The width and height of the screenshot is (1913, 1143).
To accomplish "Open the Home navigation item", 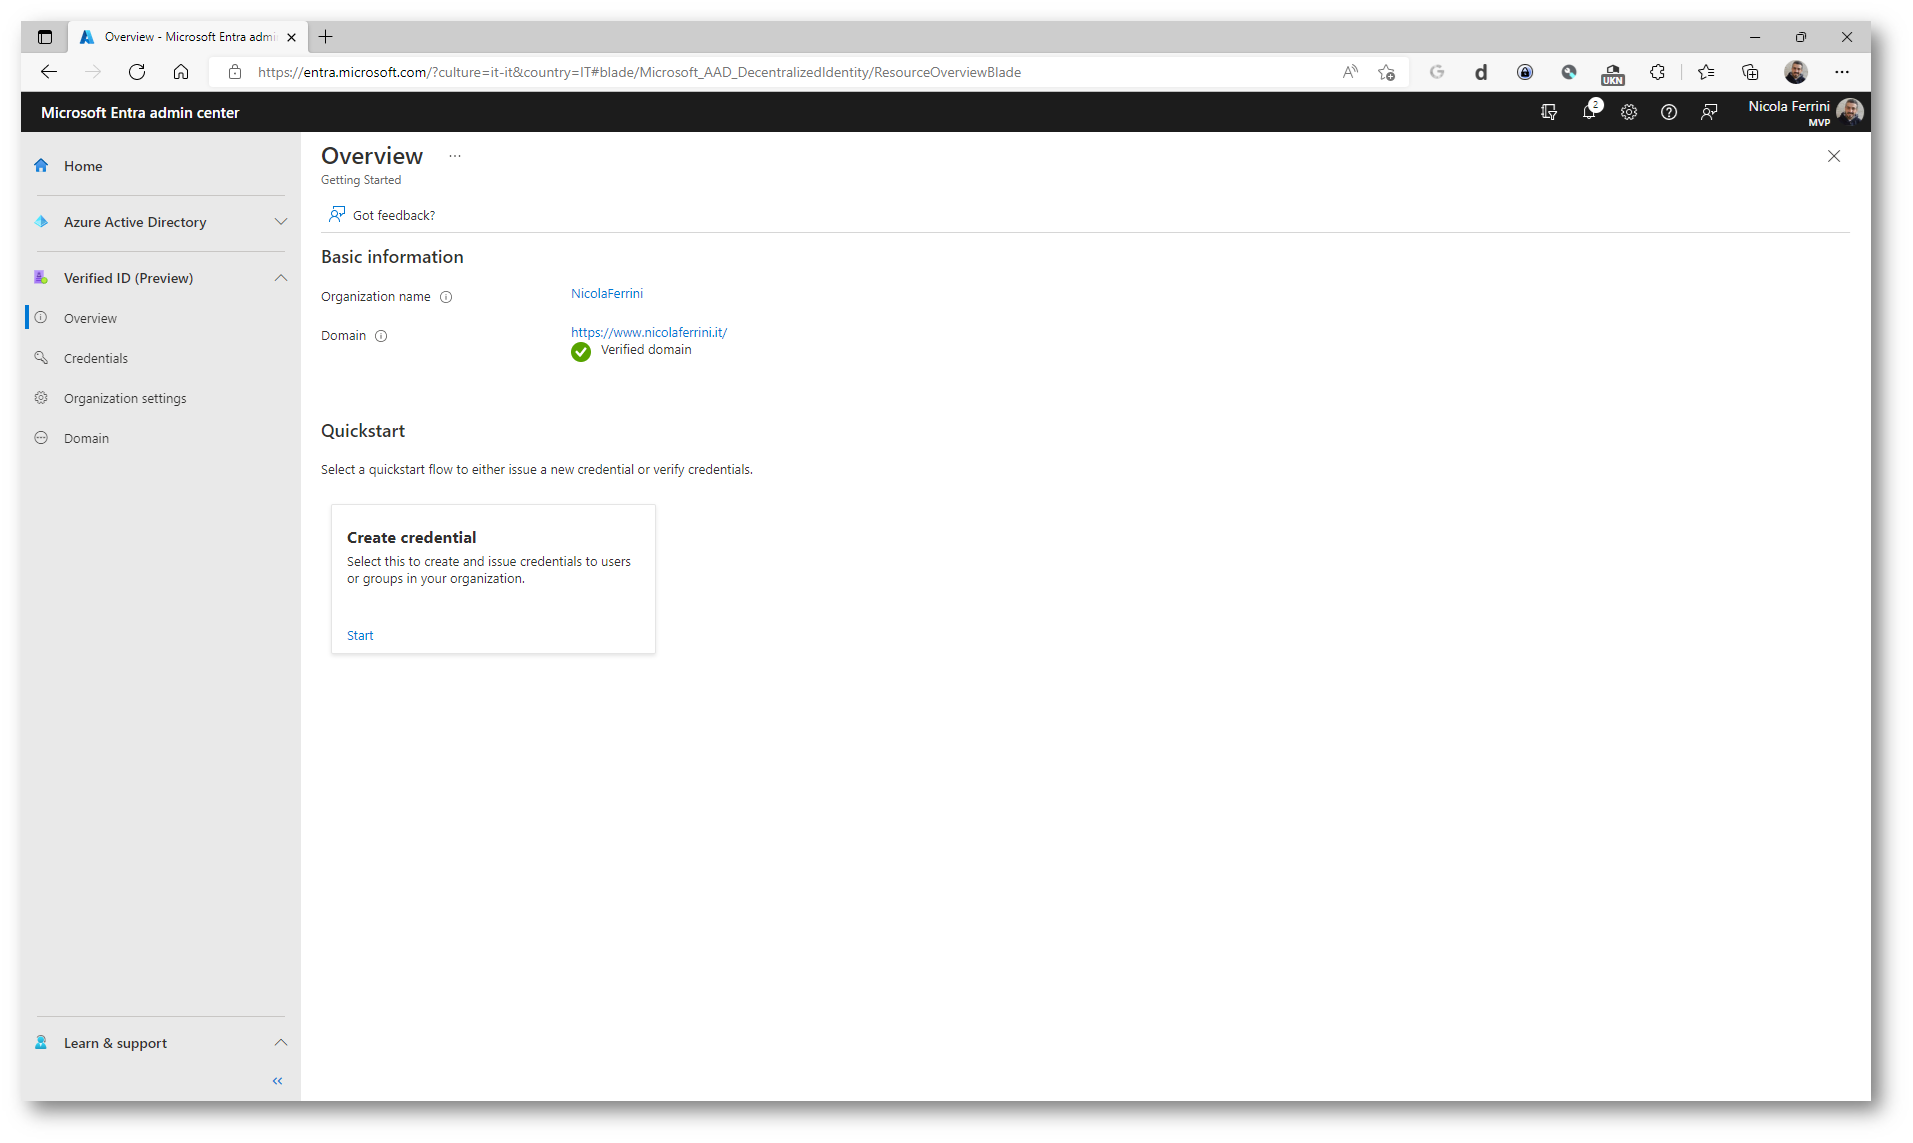I will 83,166.
